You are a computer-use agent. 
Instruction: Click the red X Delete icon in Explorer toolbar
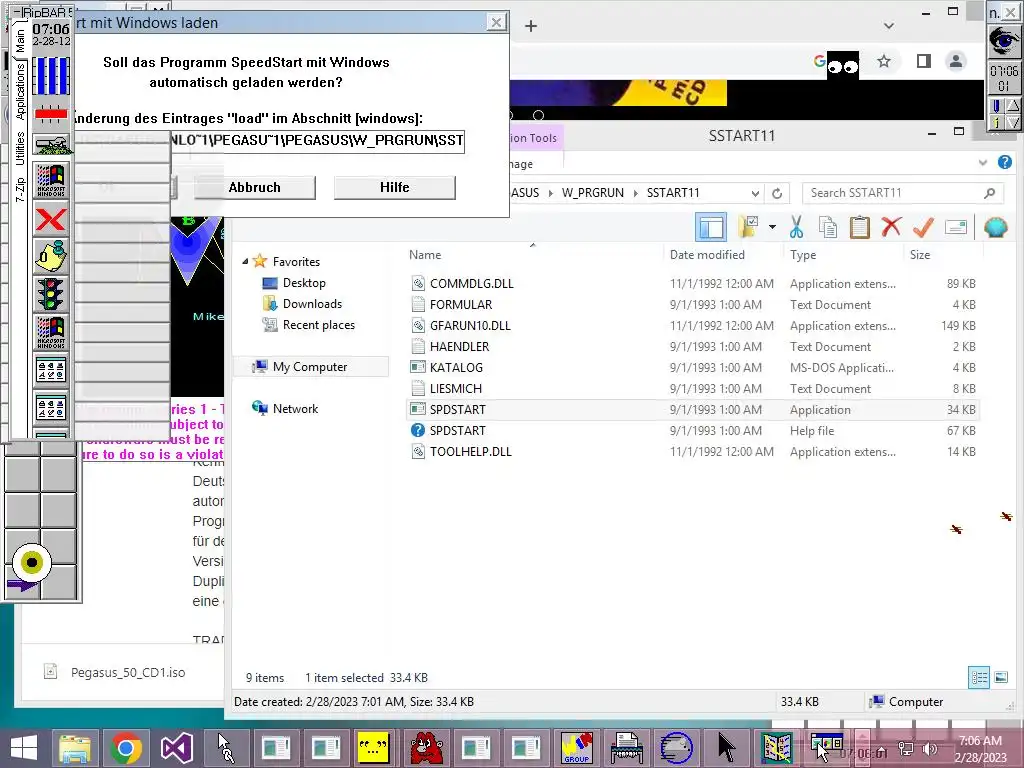891,227
